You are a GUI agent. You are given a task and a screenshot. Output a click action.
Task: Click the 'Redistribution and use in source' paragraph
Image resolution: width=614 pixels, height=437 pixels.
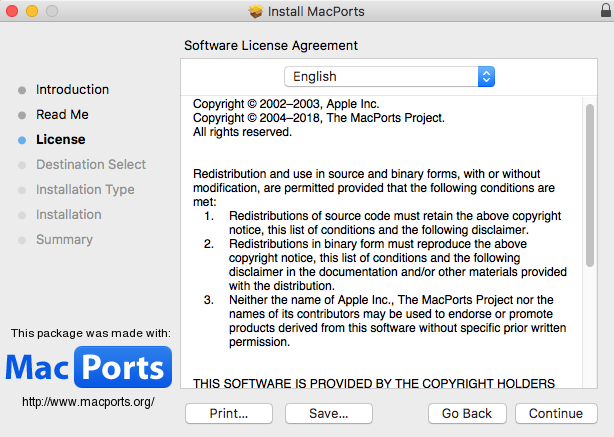374,188
